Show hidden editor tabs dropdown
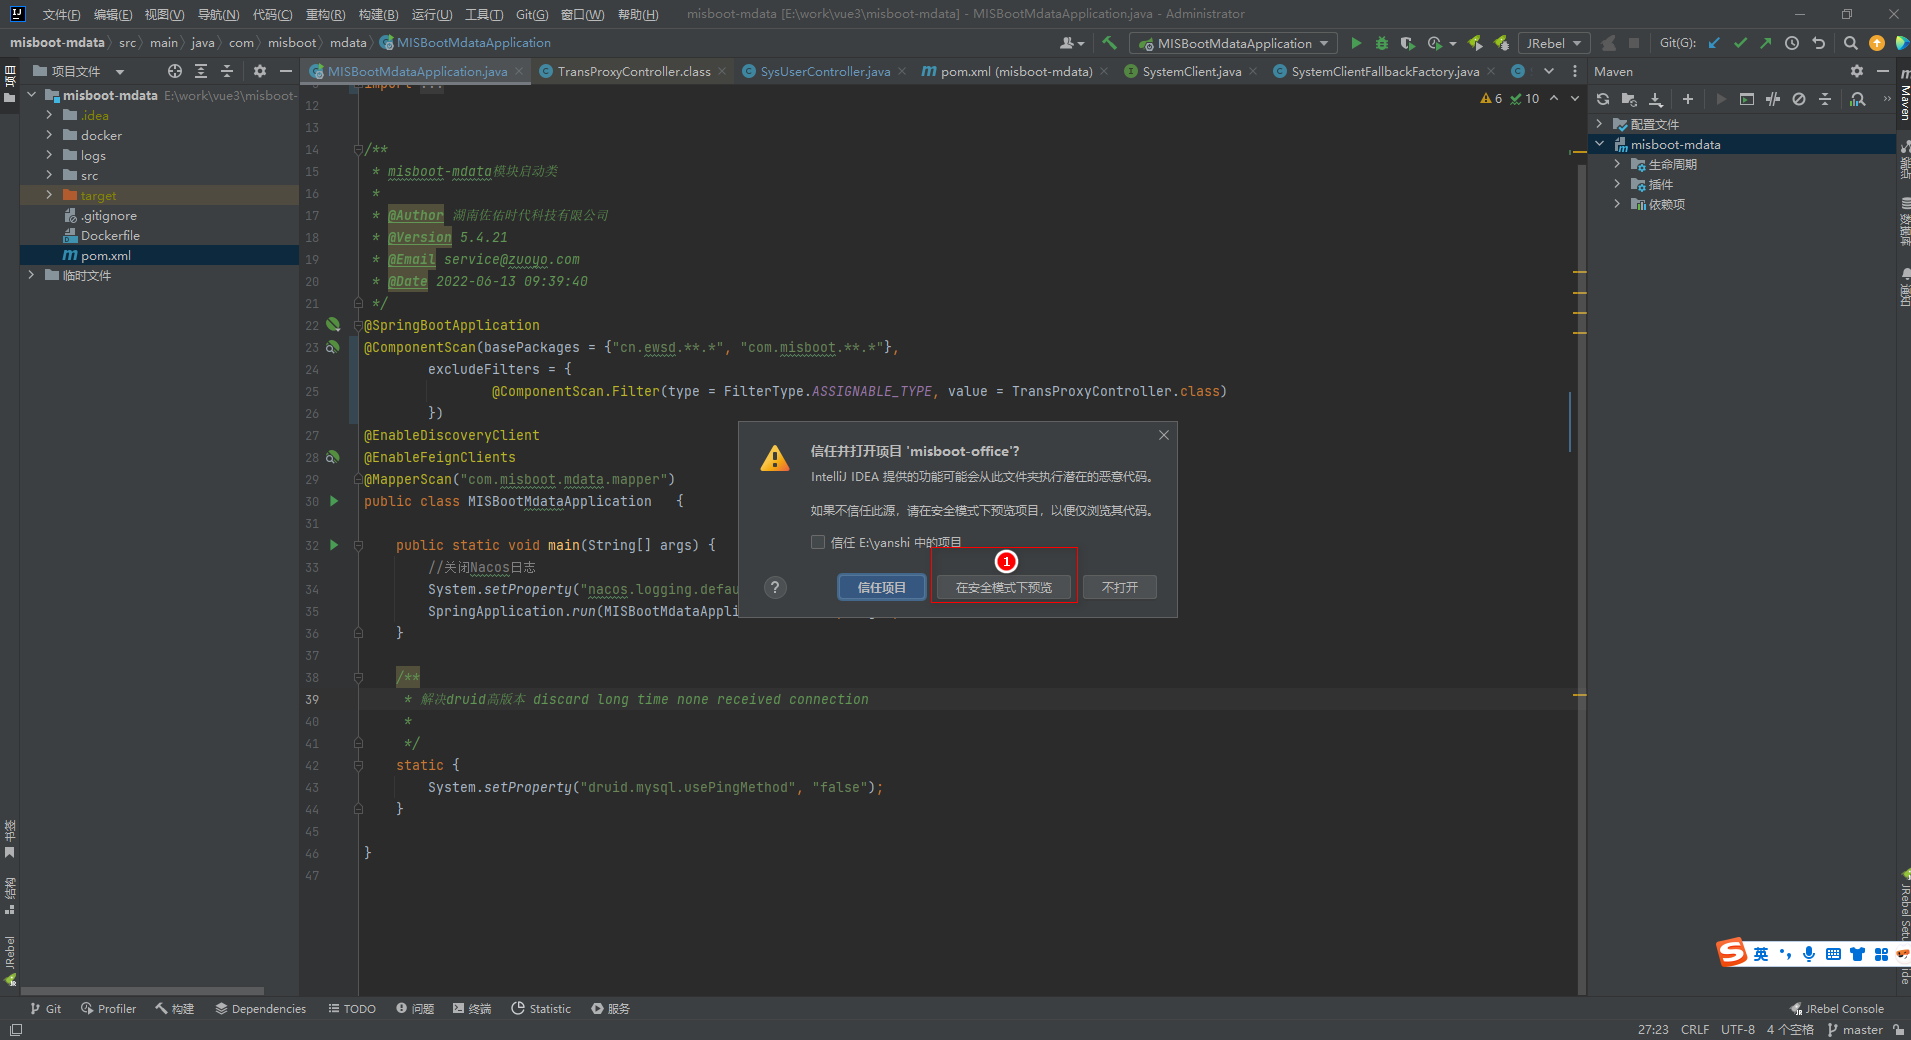The width and height of the screenshot is (1911, 1040). (x=1549, y=71)
